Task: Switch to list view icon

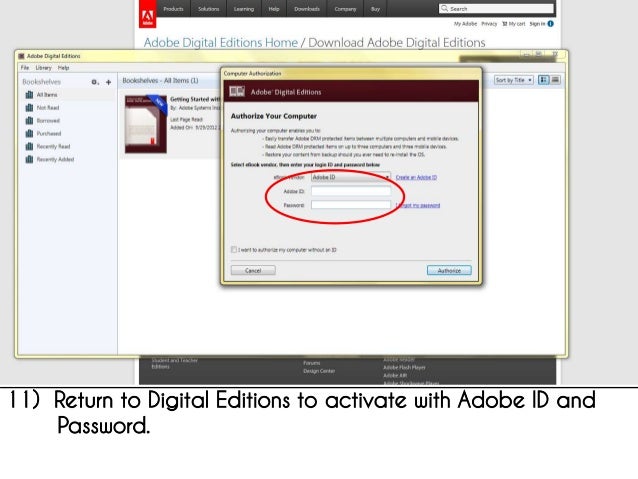Action: (x=555, y=80)
